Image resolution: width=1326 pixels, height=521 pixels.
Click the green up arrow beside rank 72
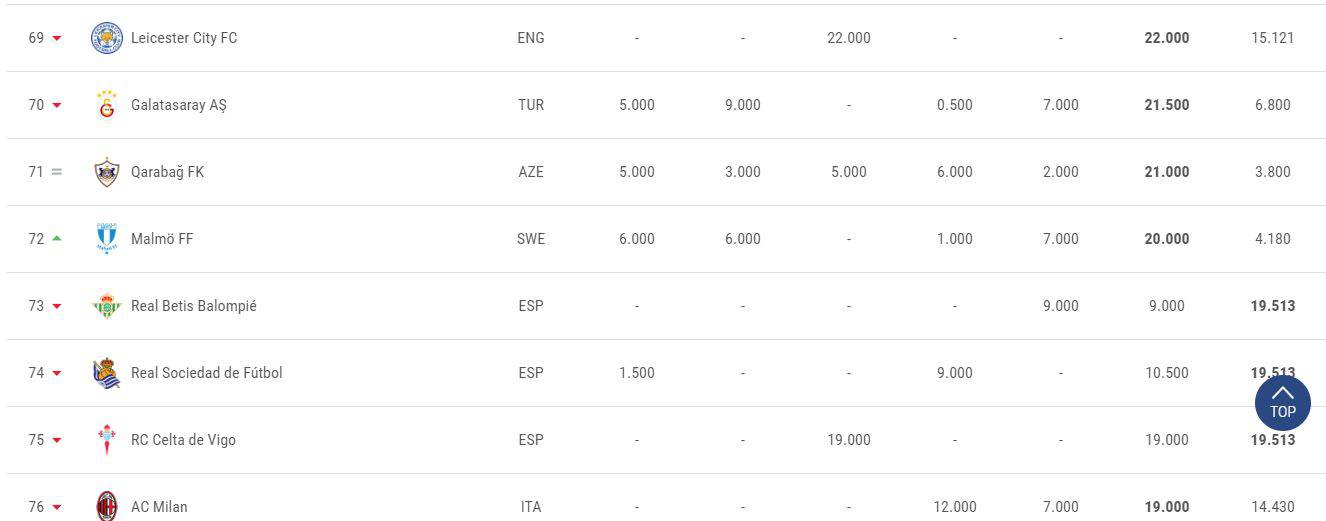[57, 239]
